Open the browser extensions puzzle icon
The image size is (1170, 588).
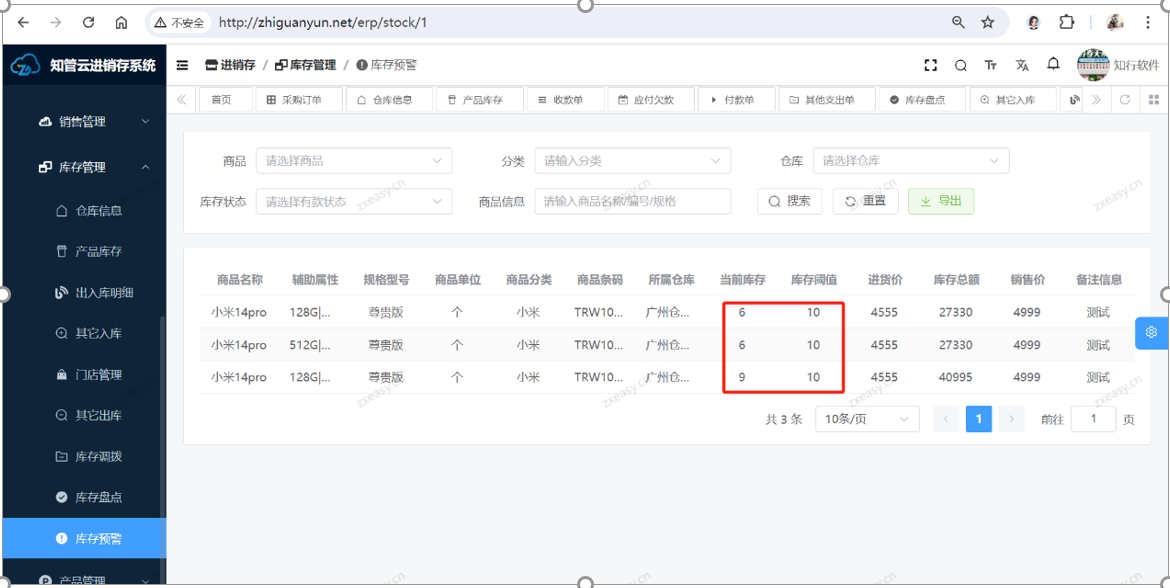[x=1066, y=22]
